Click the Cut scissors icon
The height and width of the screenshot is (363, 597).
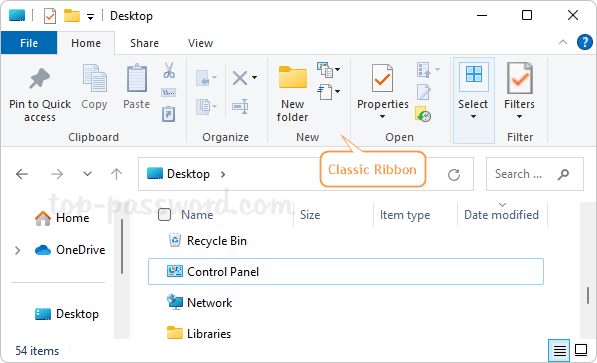(x=169, y=70)
